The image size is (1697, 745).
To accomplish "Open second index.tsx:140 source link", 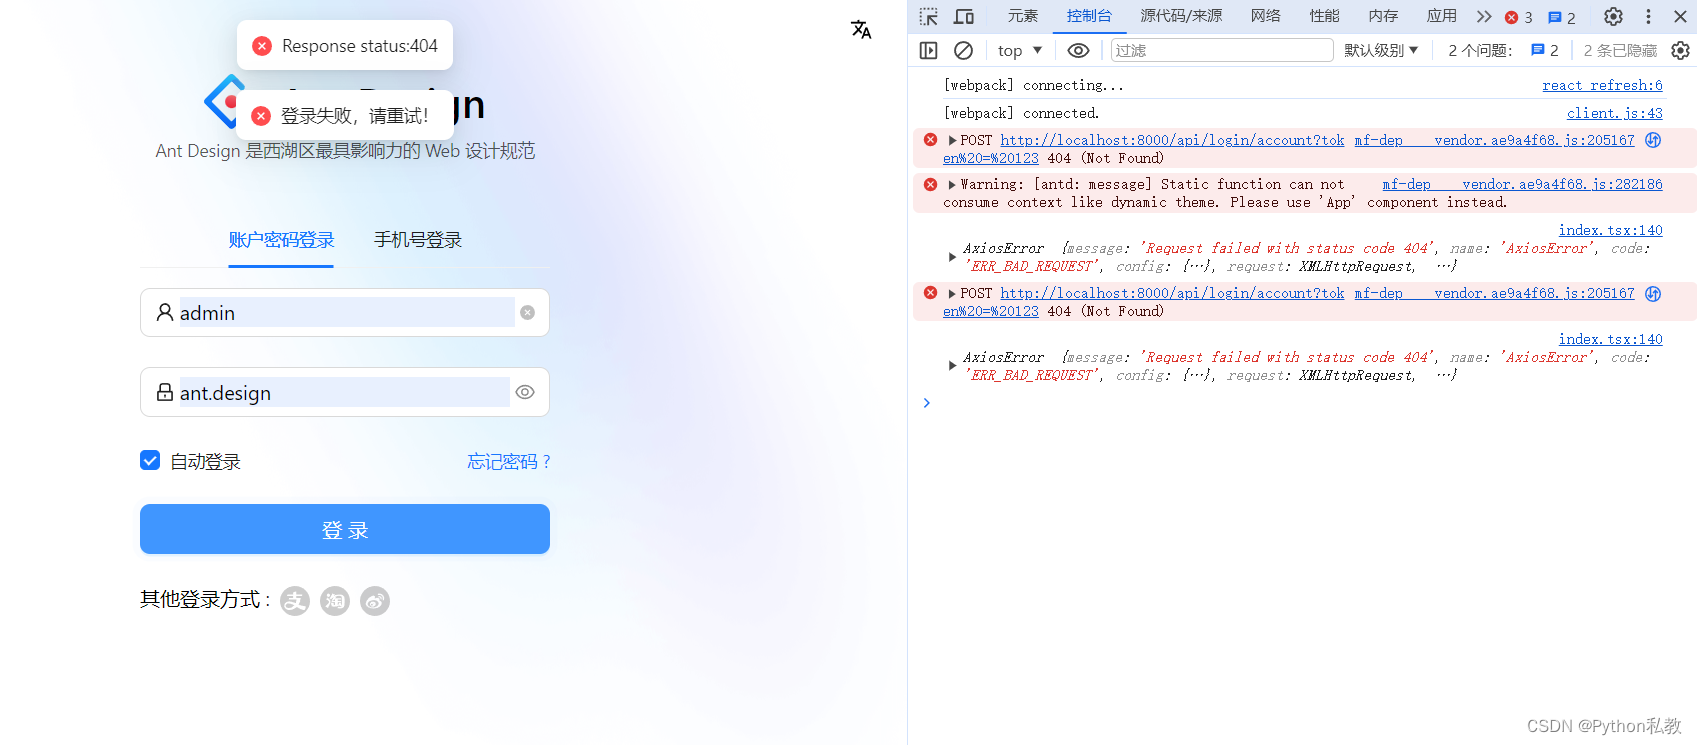I will (1610, 340).
